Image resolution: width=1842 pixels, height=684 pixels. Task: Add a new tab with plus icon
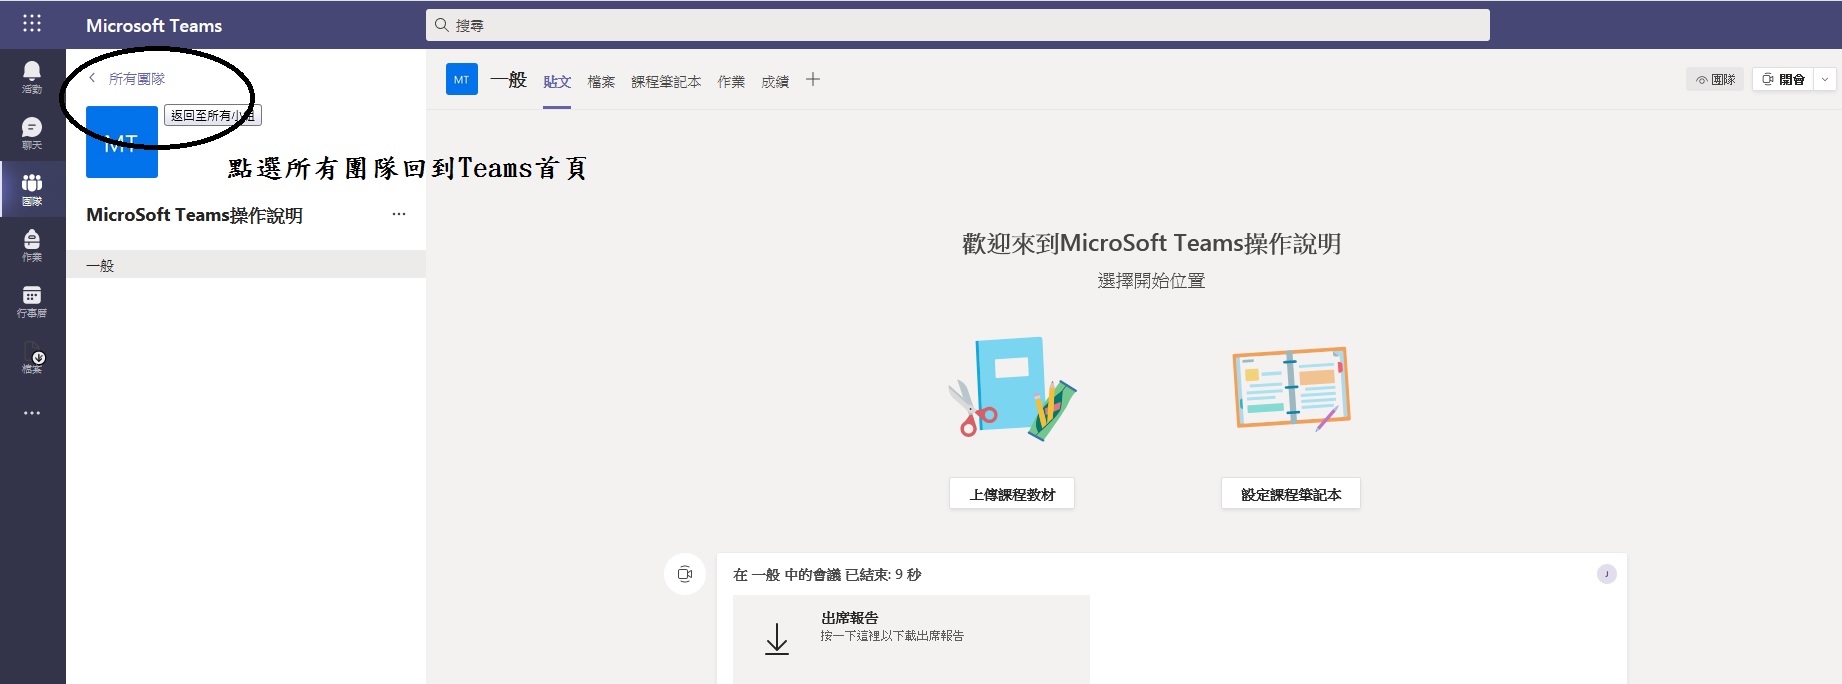(813, 80)
